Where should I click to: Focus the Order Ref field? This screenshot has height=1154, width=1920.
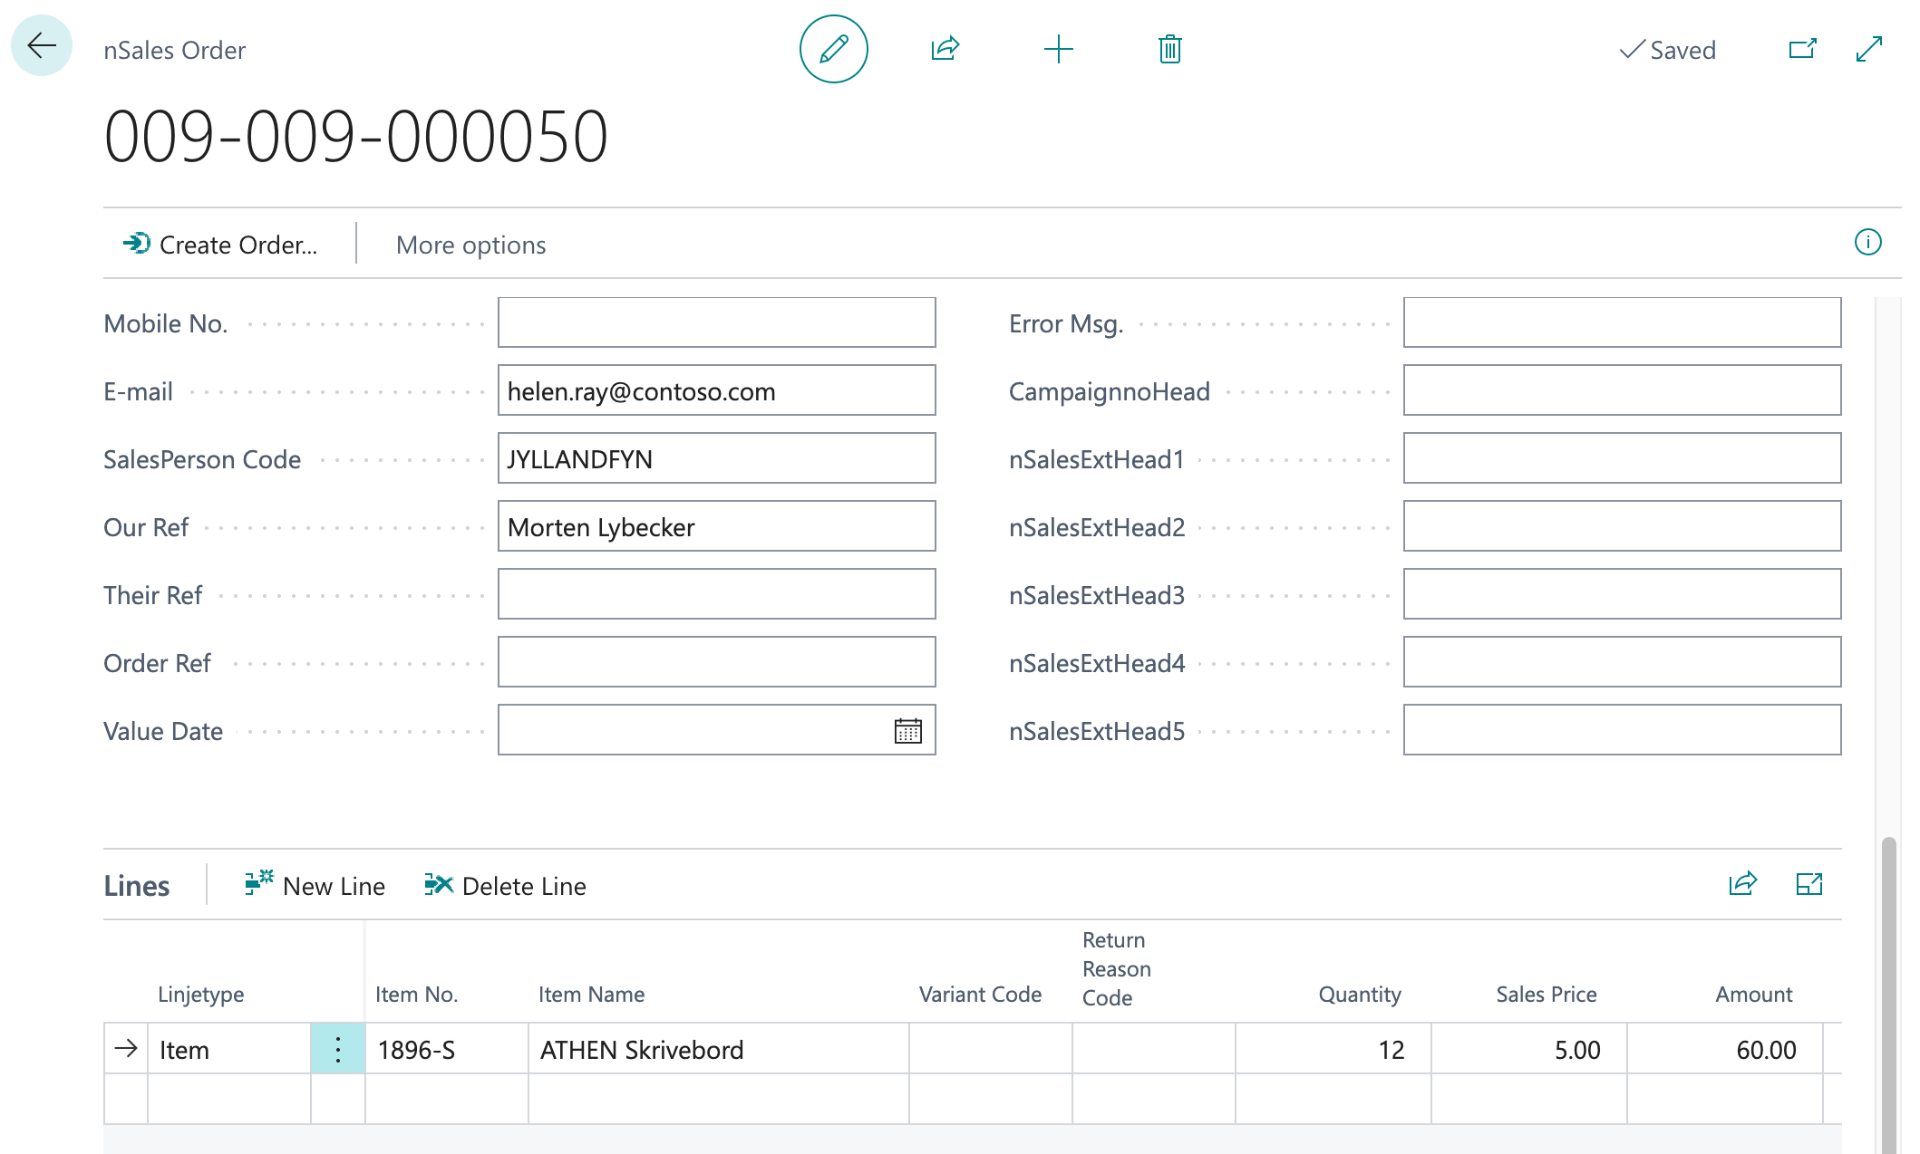(716, 662)
